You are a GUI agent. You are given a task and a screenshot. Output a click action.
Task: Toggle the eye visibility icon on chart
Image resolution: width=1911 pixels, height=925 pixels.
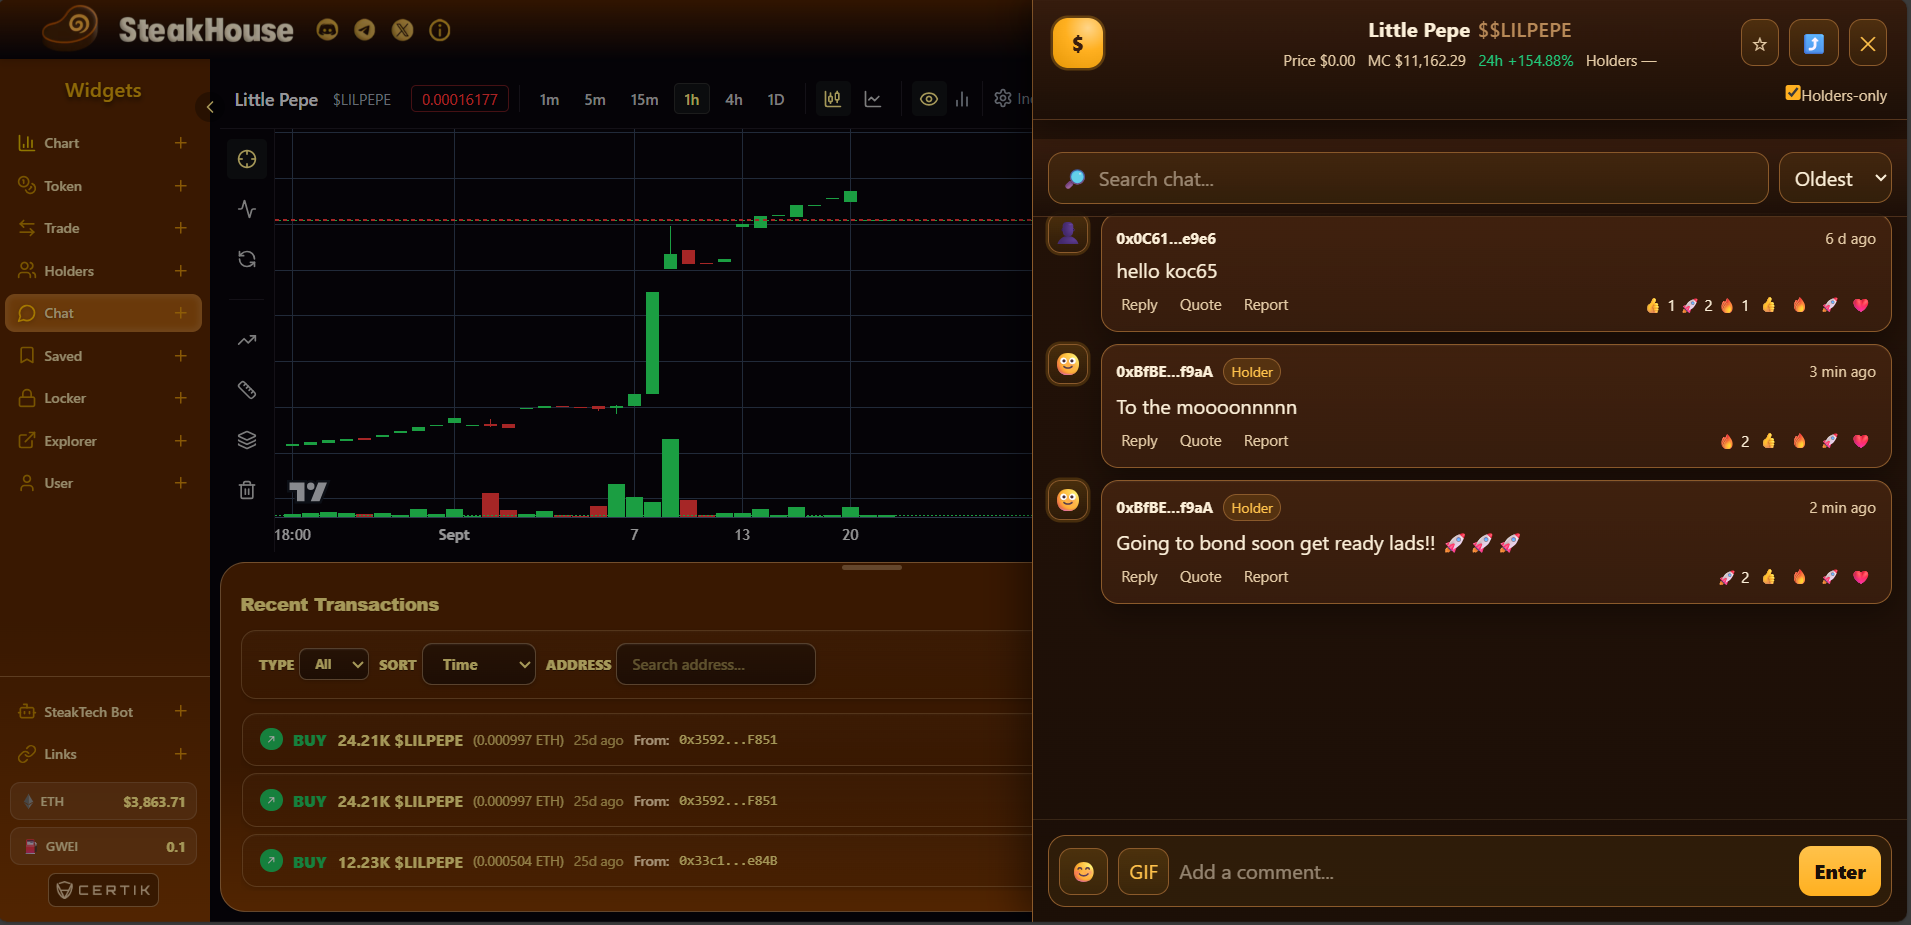pos(929,99)
